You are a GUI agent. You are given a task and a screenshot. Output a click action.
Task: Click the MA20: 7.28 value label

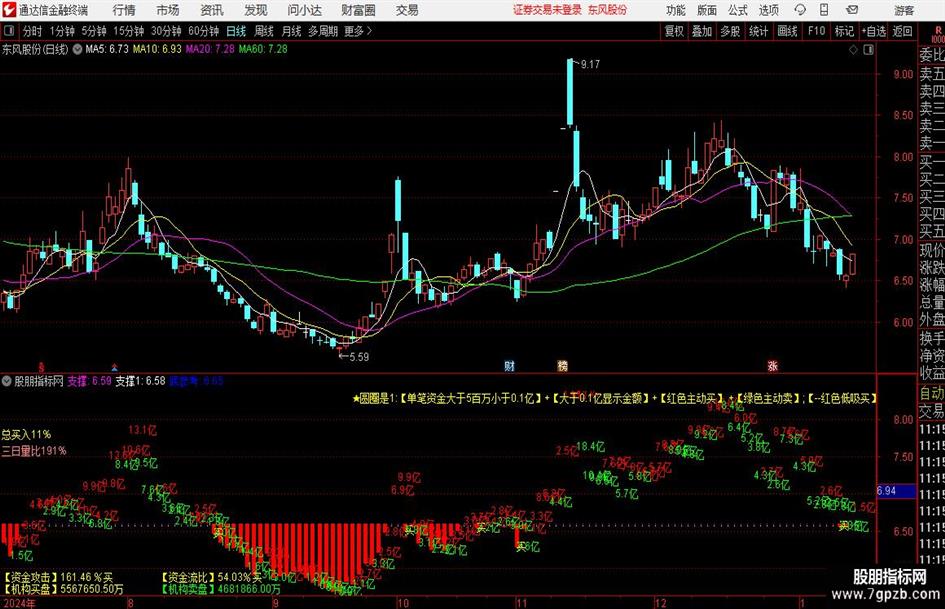pos(210,49)
